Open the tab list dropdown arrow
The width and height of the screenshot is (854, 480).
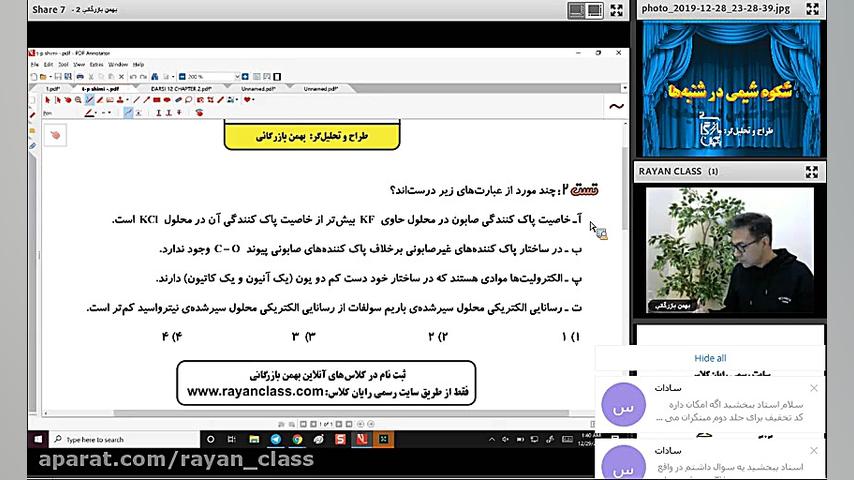[624, 88]
